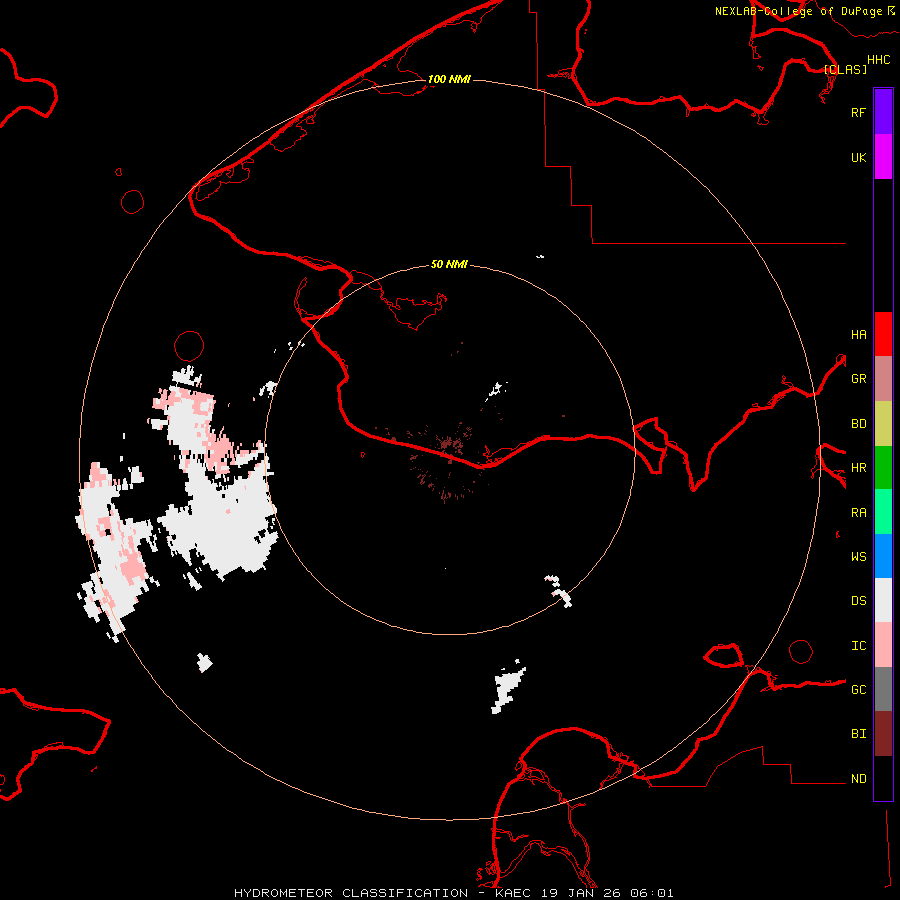
Task: Select the yellow BD legend swatch
Action: [x=883, y=424]
